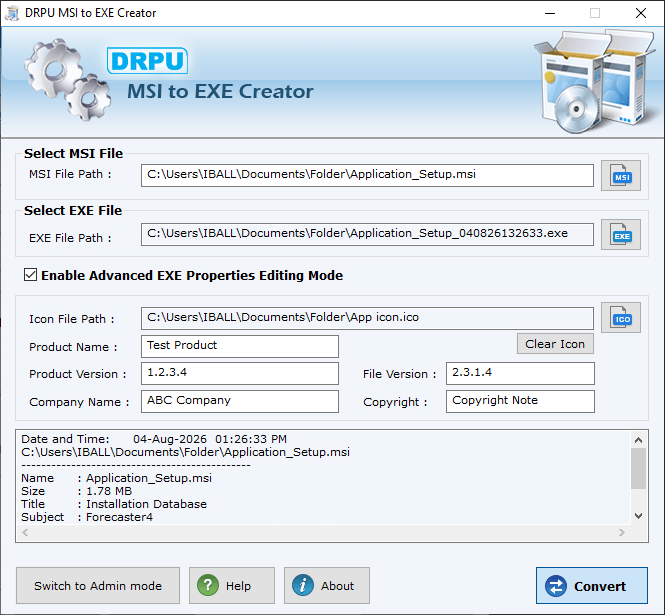
Task: Click log line 'Subject : Forecaster4'
Action: [x=87, y=517]
